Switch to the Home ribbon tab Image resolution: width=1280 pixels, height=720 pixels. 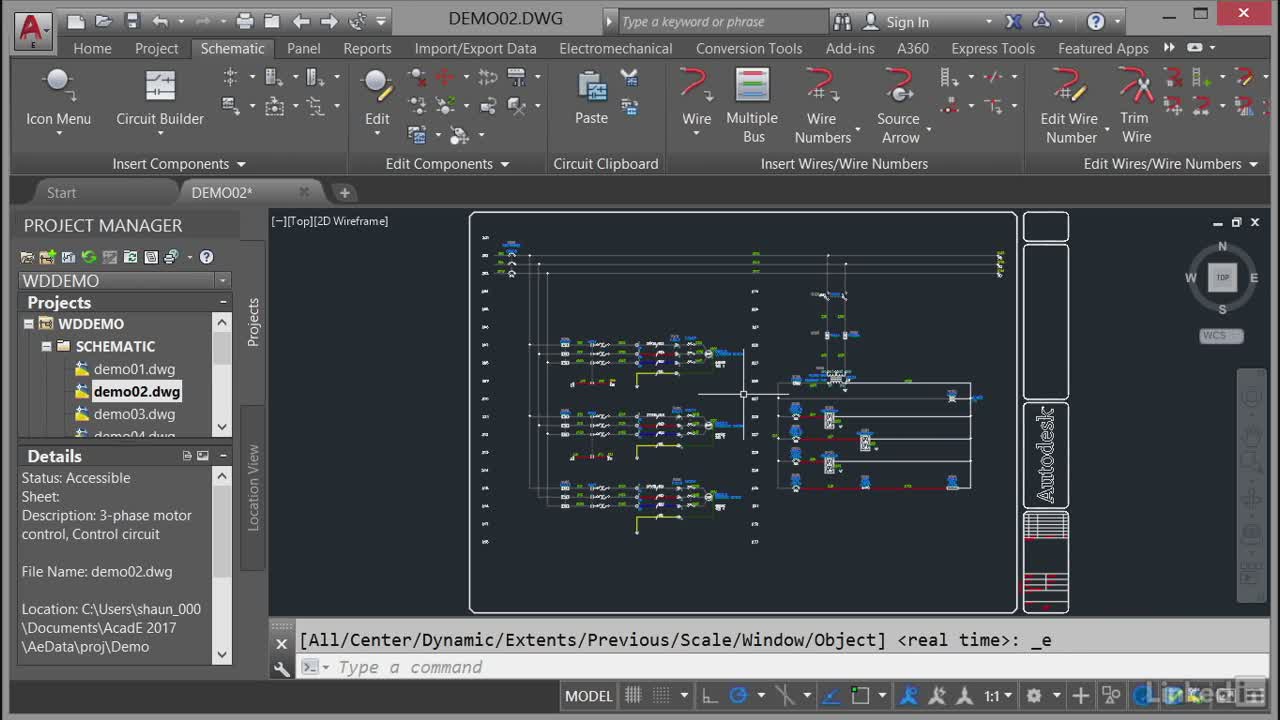93,48
